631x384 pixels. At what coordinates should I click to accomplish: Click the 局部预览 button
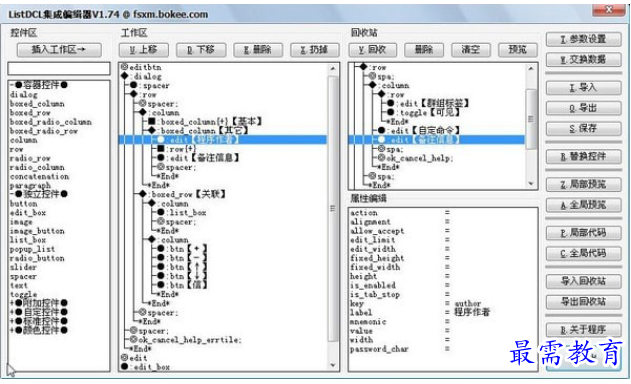(x=584, y=185)
